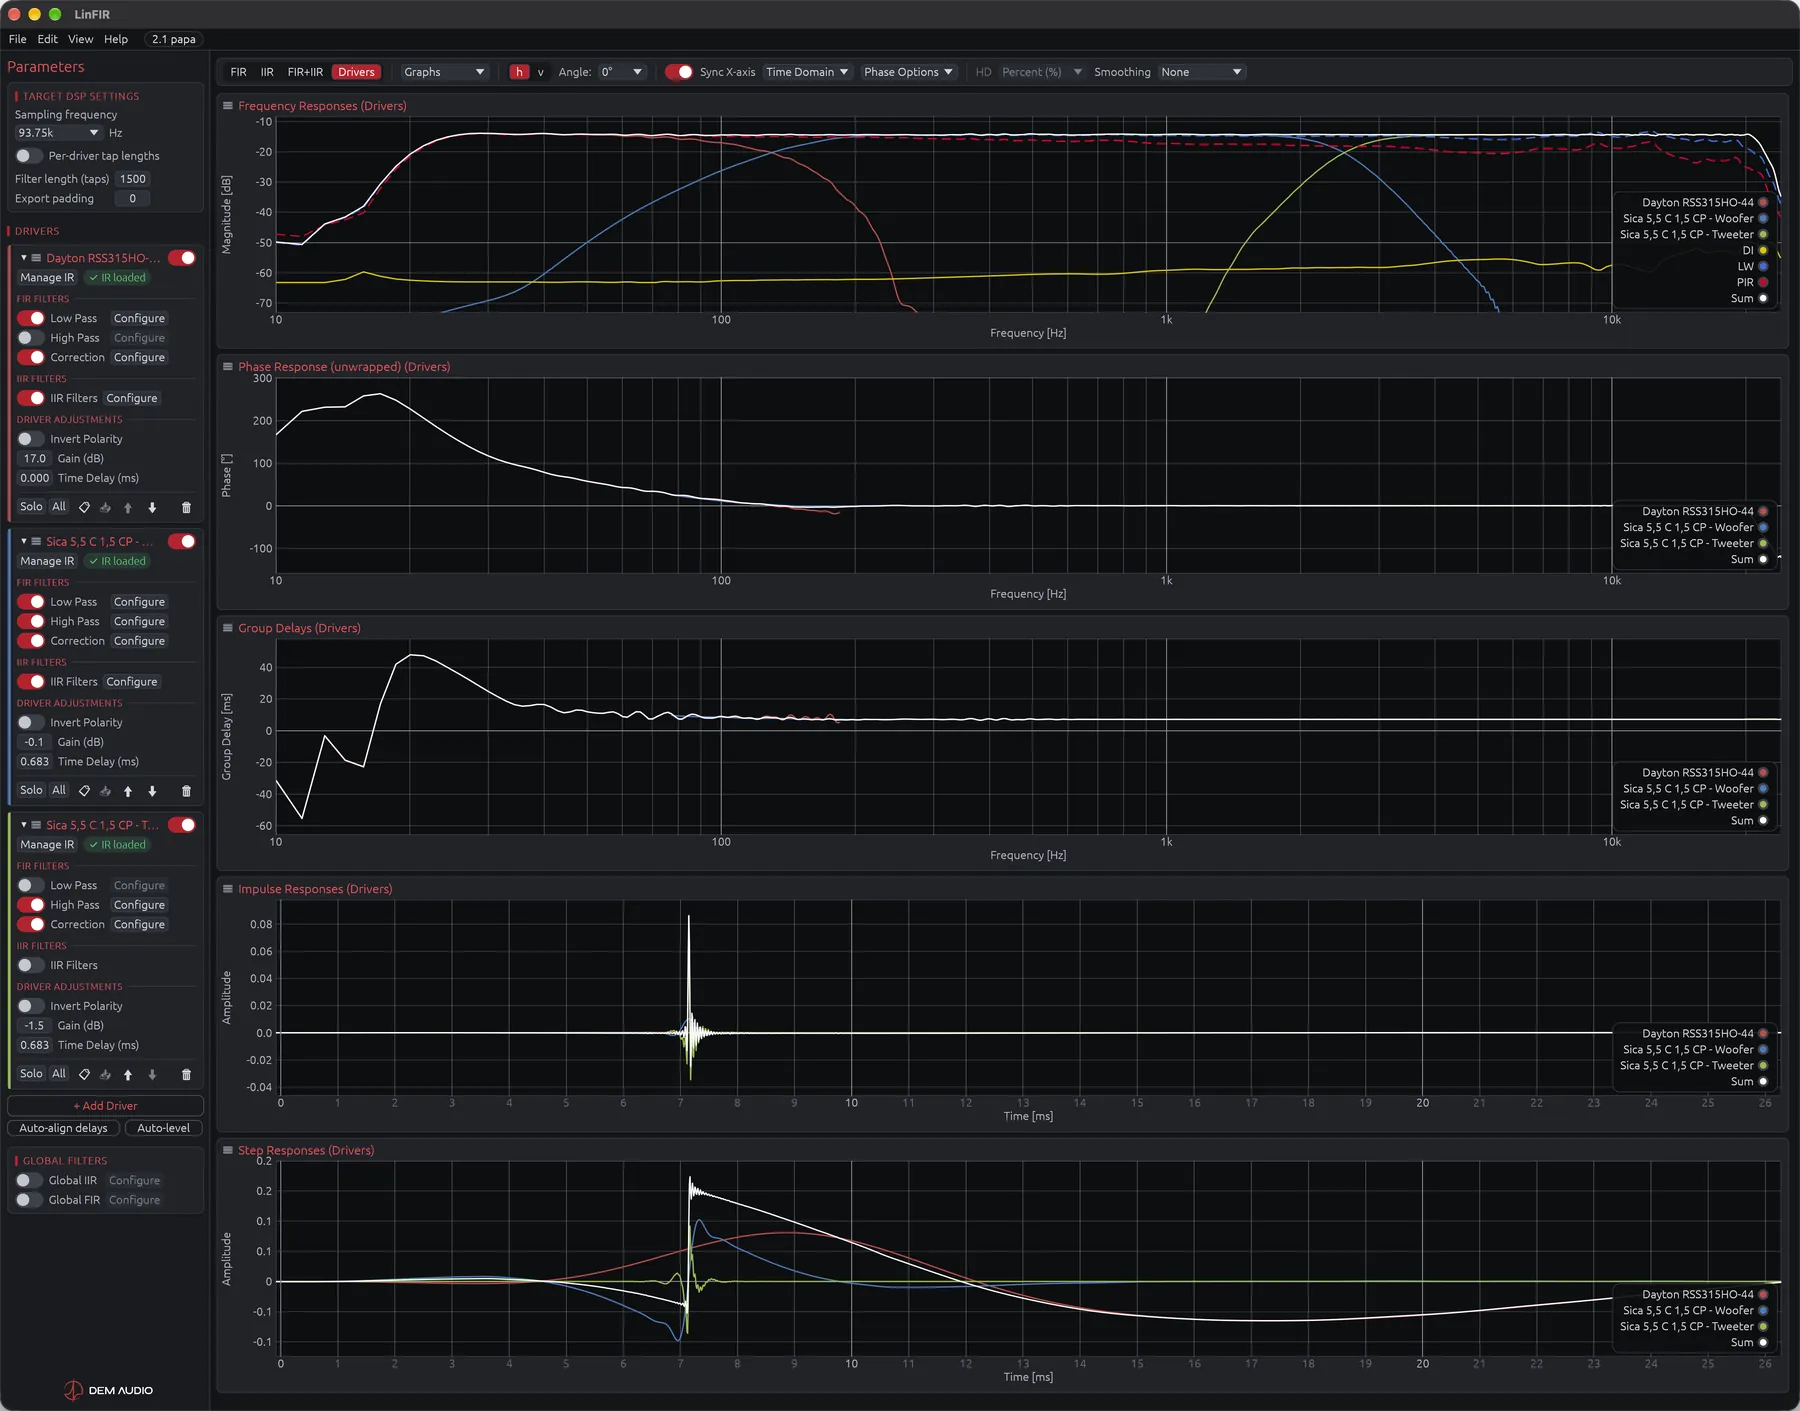Delete the Dayton RSS315HO driver via trash icon
Image resolution: width=1800 pixels, height=1411 pixels.
click(x=186, y=507)
